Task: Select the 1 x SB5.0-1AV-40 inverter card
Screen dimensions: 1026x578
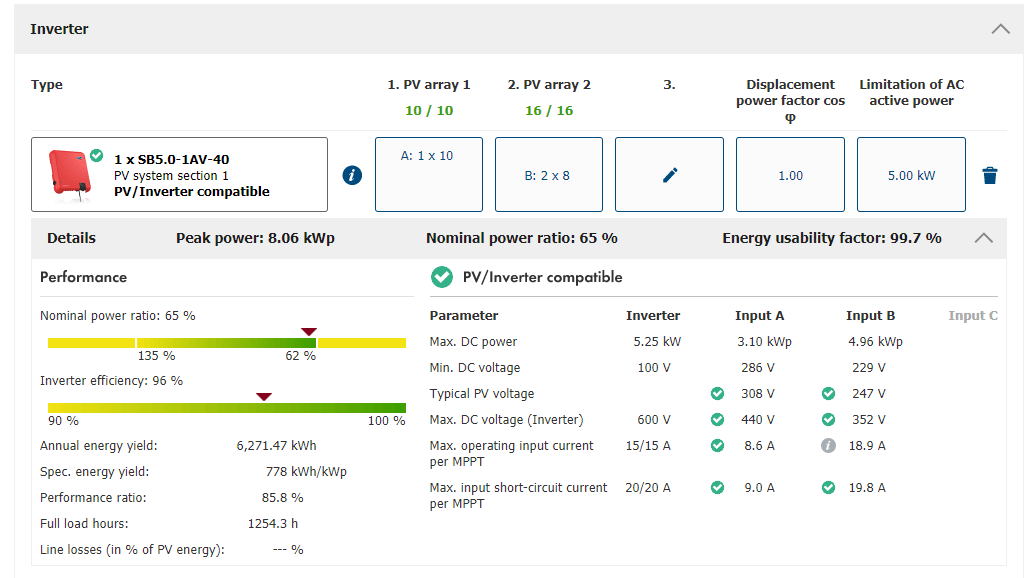Action: tap(179, 174)
